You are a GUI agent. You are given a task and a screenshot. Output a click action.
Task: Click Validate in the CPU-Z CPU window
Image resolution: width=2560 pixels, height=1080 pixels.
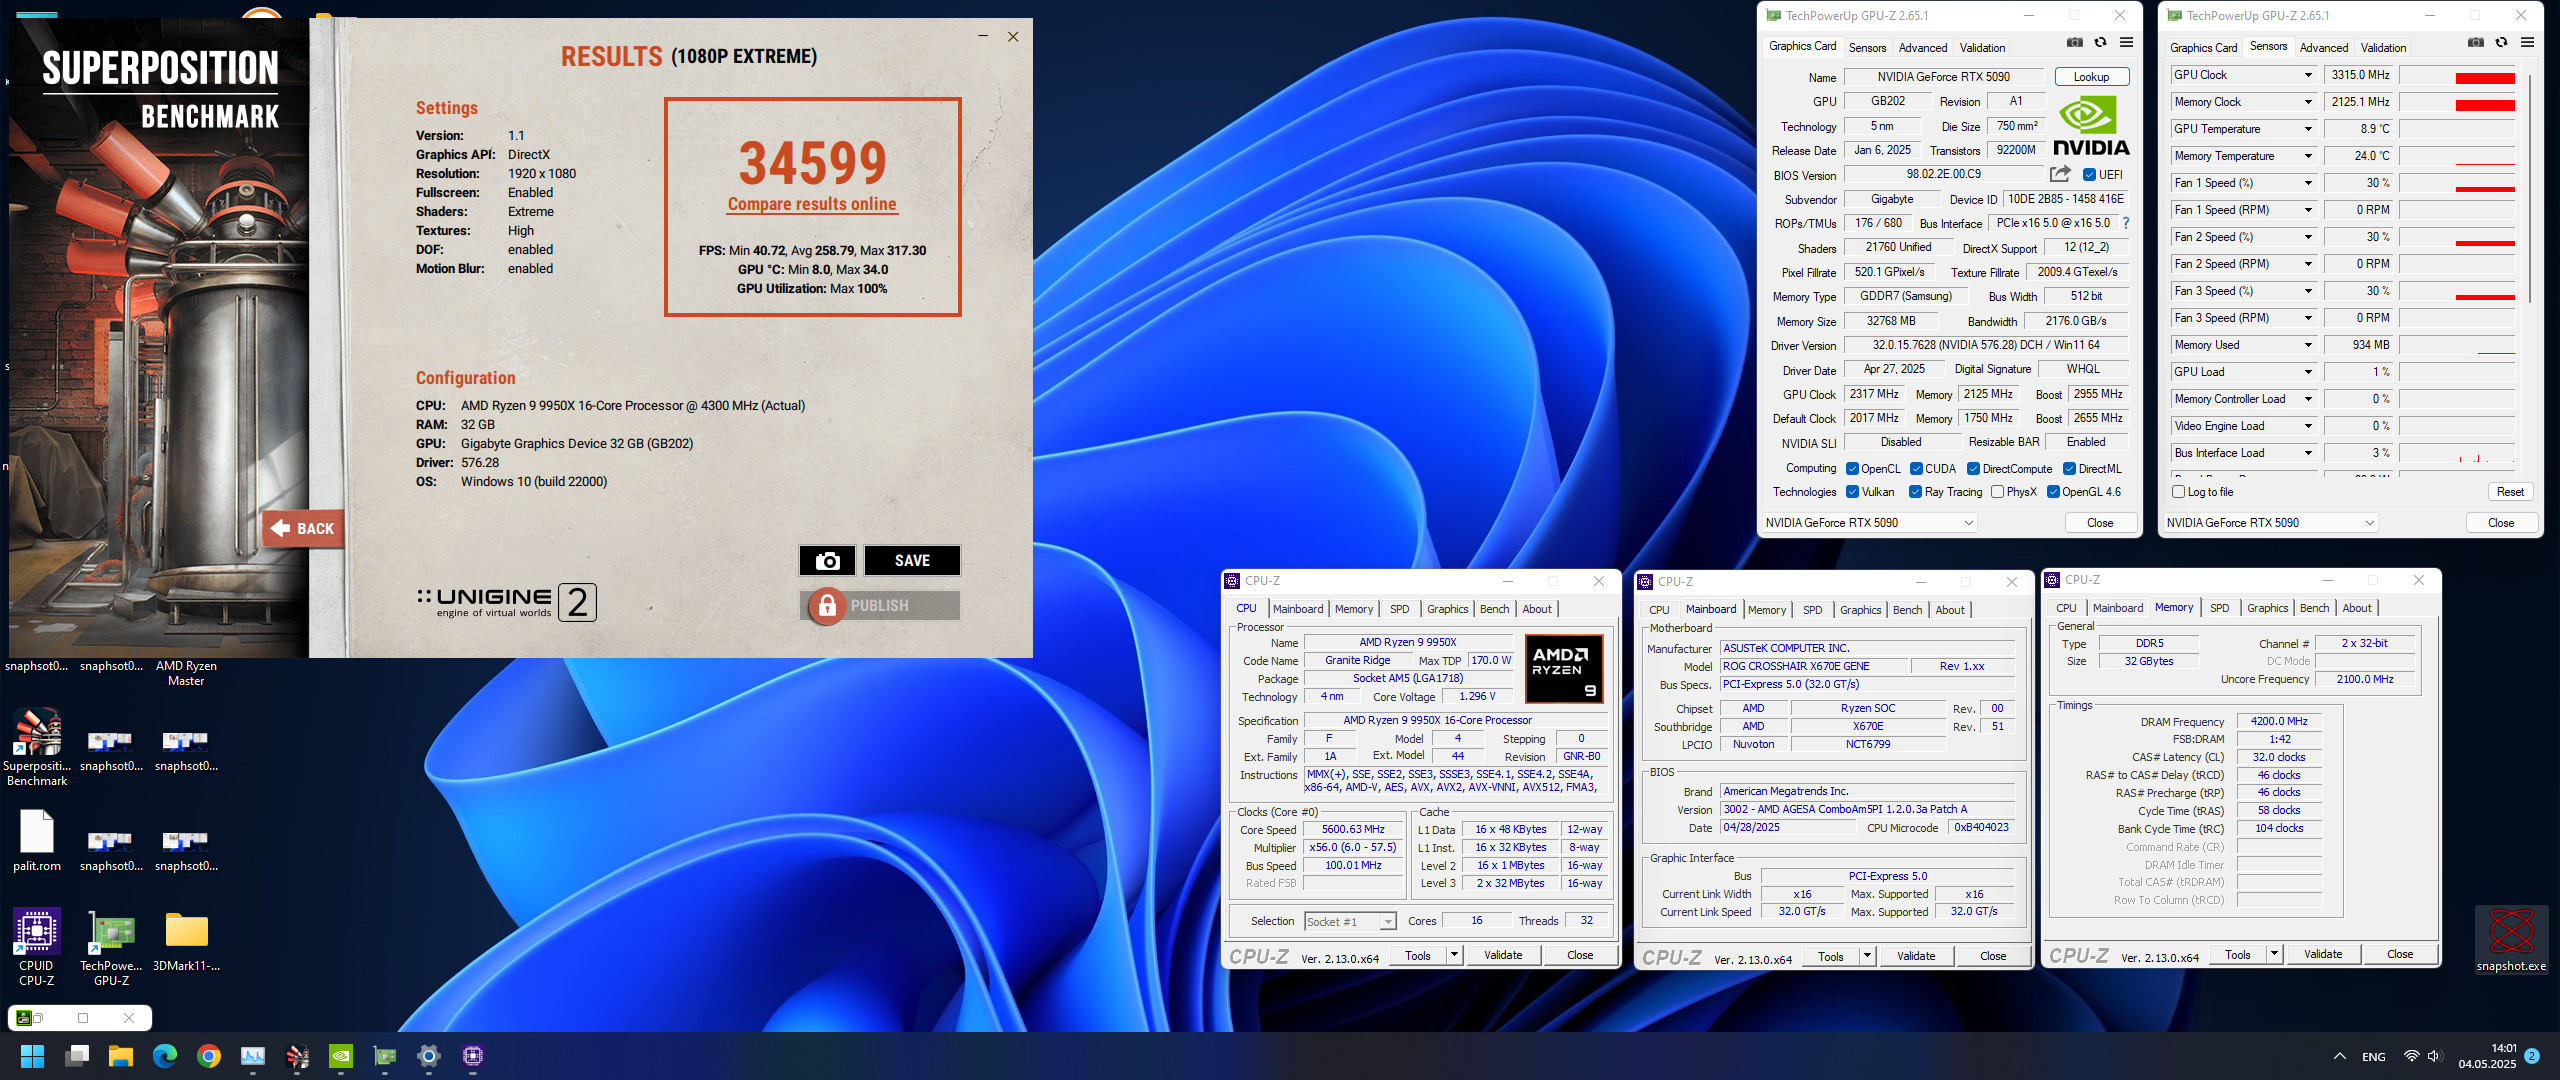(x=1503, y=955)
